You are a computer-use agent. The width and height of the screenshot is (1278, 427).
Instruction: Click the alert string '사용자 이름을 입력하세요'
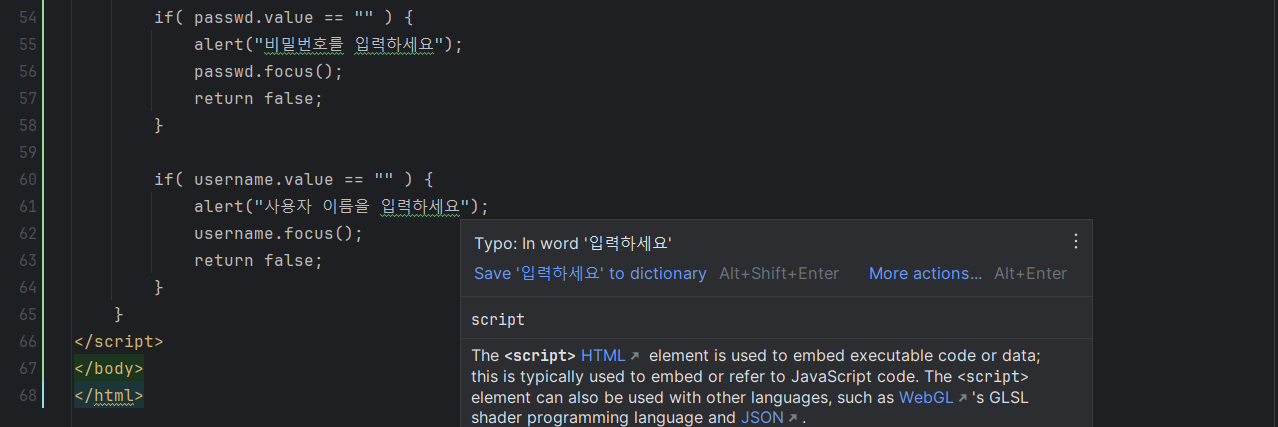point(362,206)
